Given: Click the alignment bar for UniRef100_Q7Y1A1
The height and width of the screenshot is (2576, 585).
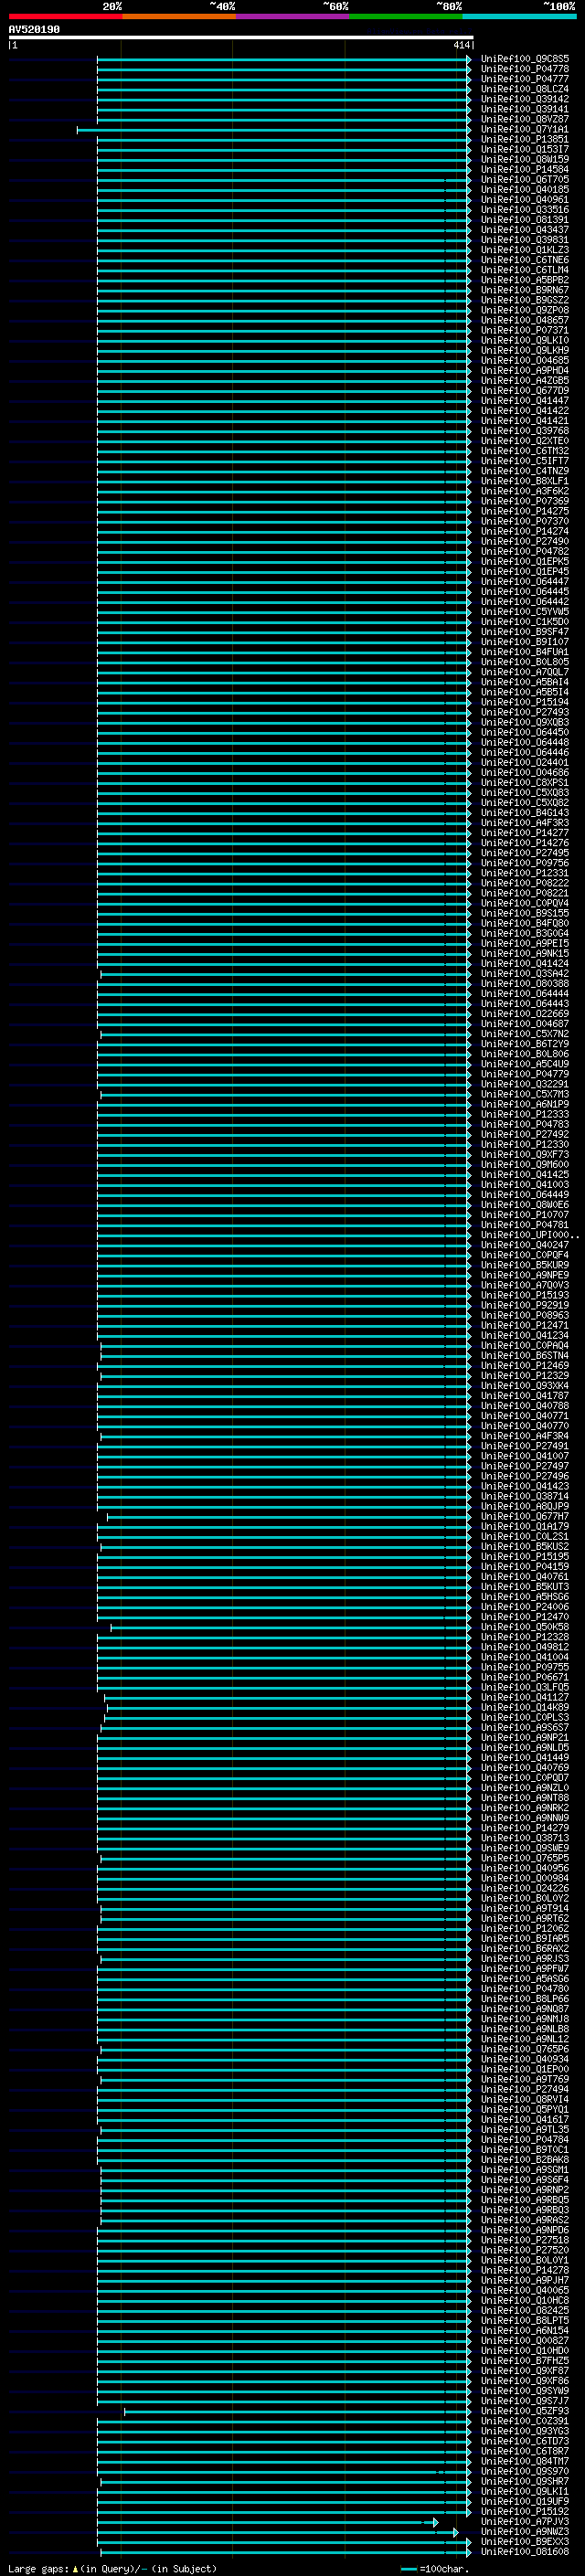Looking at the screenshot, I should [273, 130].
